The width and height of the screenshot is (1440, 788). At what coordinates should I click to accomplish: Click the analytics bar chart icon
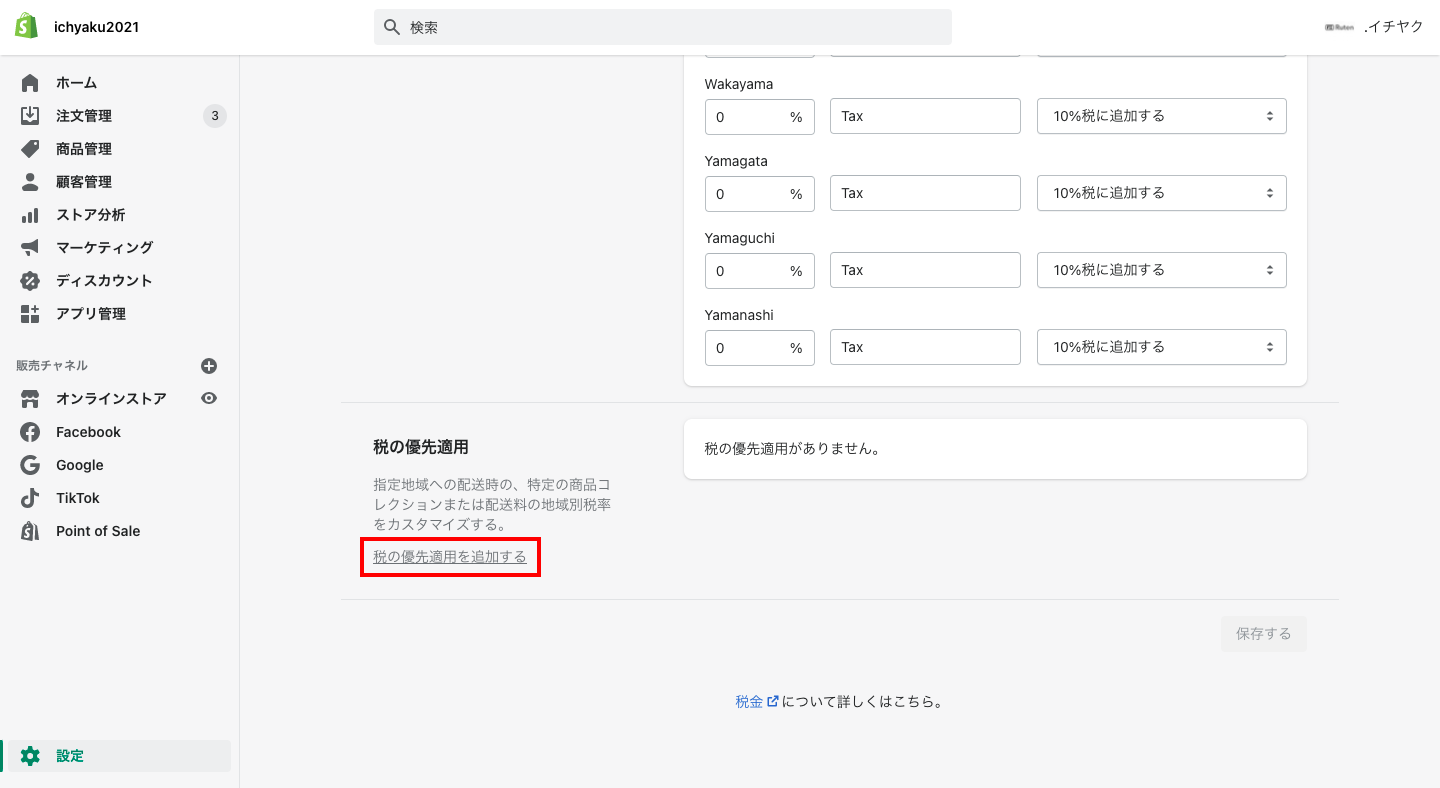[30, 215]
